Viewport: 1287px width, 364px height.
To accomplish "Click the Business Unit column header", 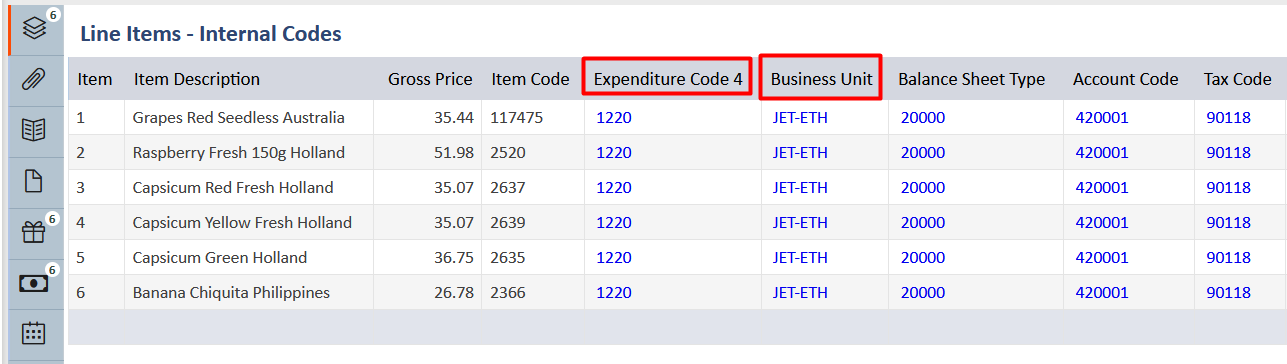I will coord(821,79).
